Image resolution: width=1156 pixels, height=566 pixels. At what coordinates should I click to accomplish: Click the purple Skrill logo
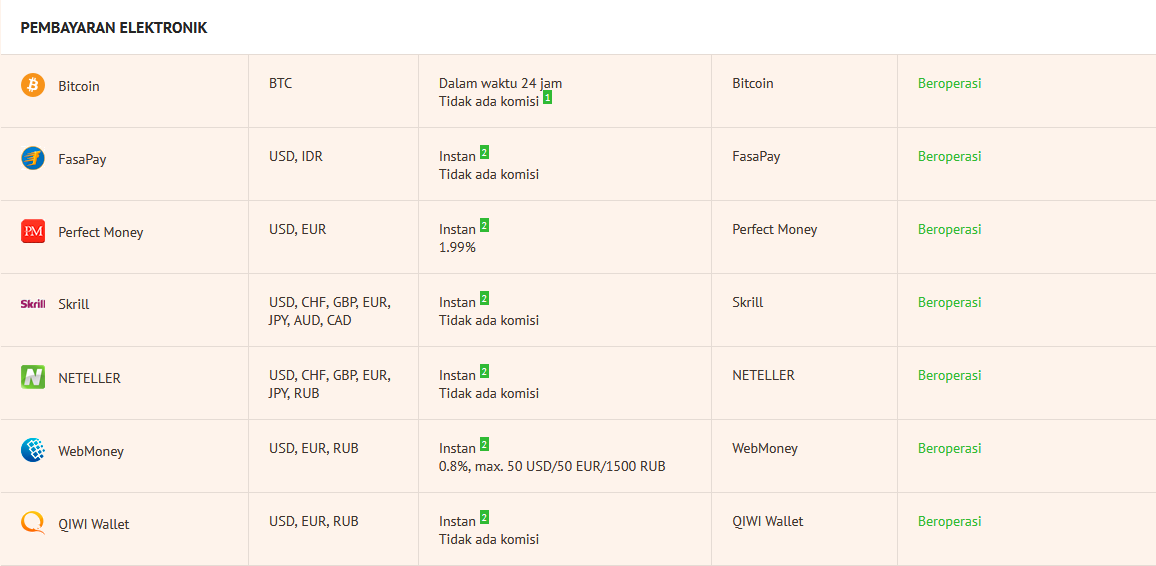33,304
